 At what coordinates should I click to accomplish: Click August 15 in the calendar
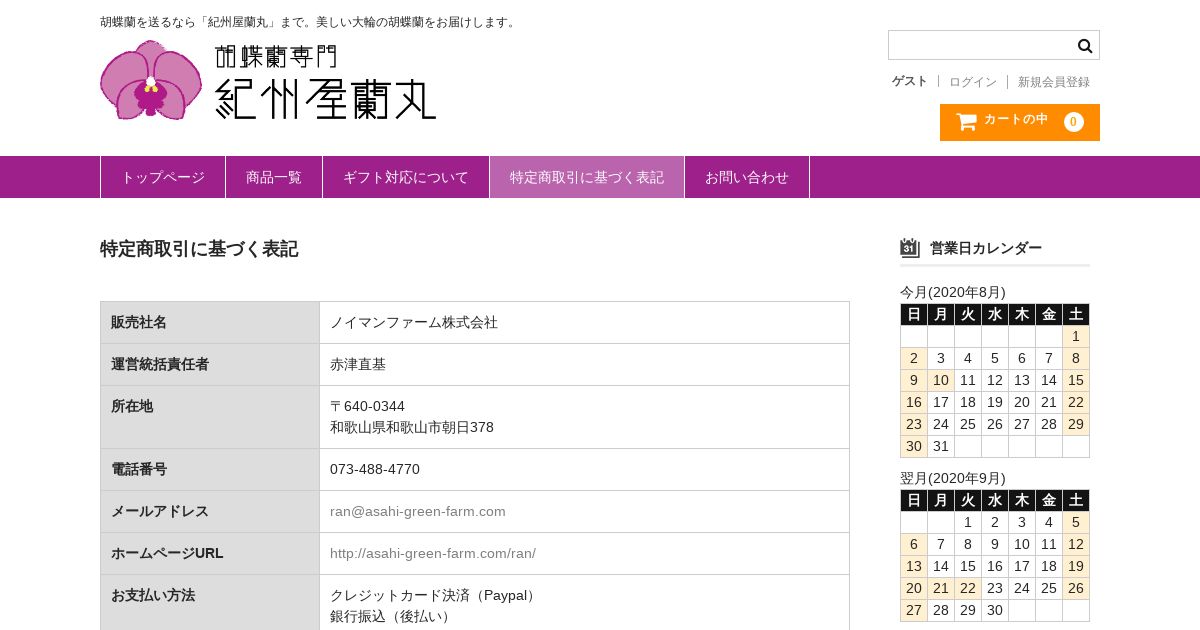[1076, 380]
